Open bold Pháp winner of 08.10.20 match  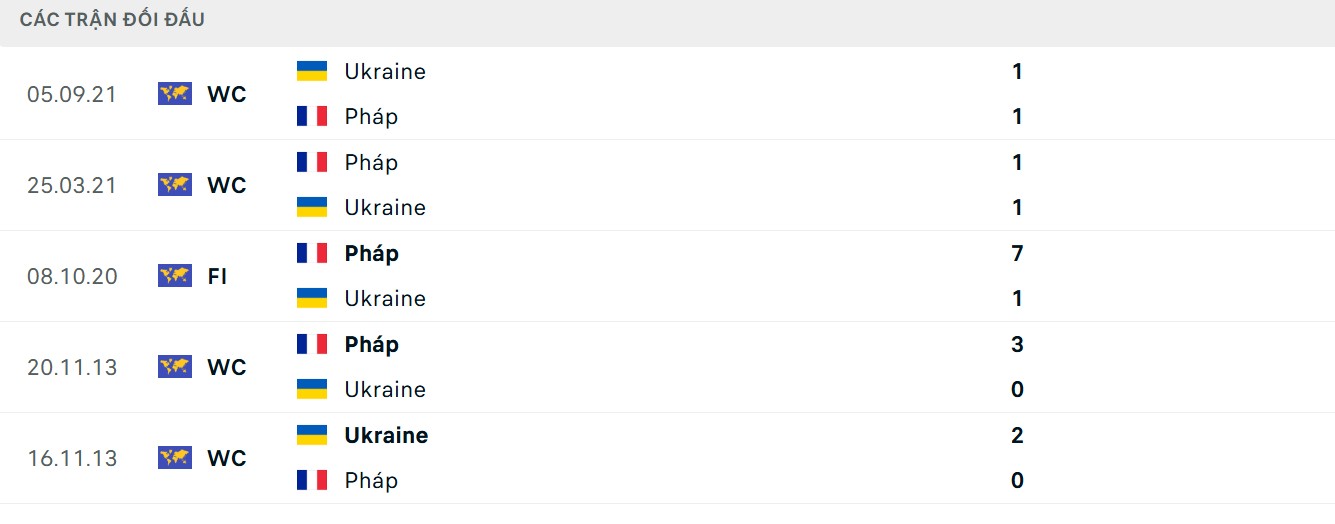(x=372, y=253)
